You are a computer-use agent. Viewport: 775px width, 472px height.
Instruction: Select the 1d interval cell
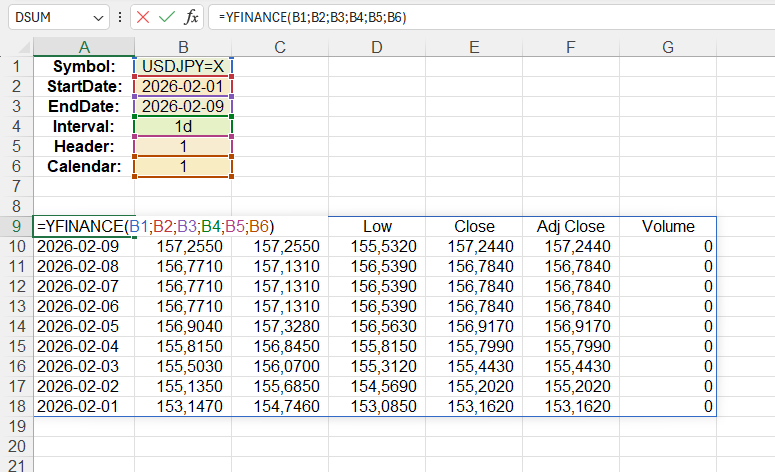183,127
